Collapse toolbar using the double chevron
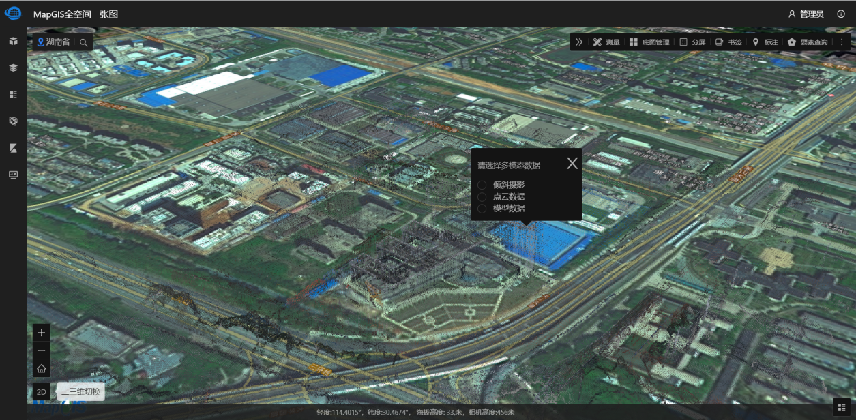The image size is (856, 420). pos(579,43)
